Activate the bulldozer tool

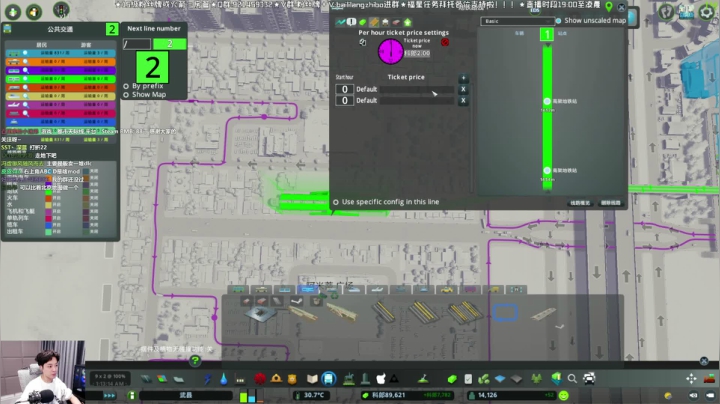709,379
